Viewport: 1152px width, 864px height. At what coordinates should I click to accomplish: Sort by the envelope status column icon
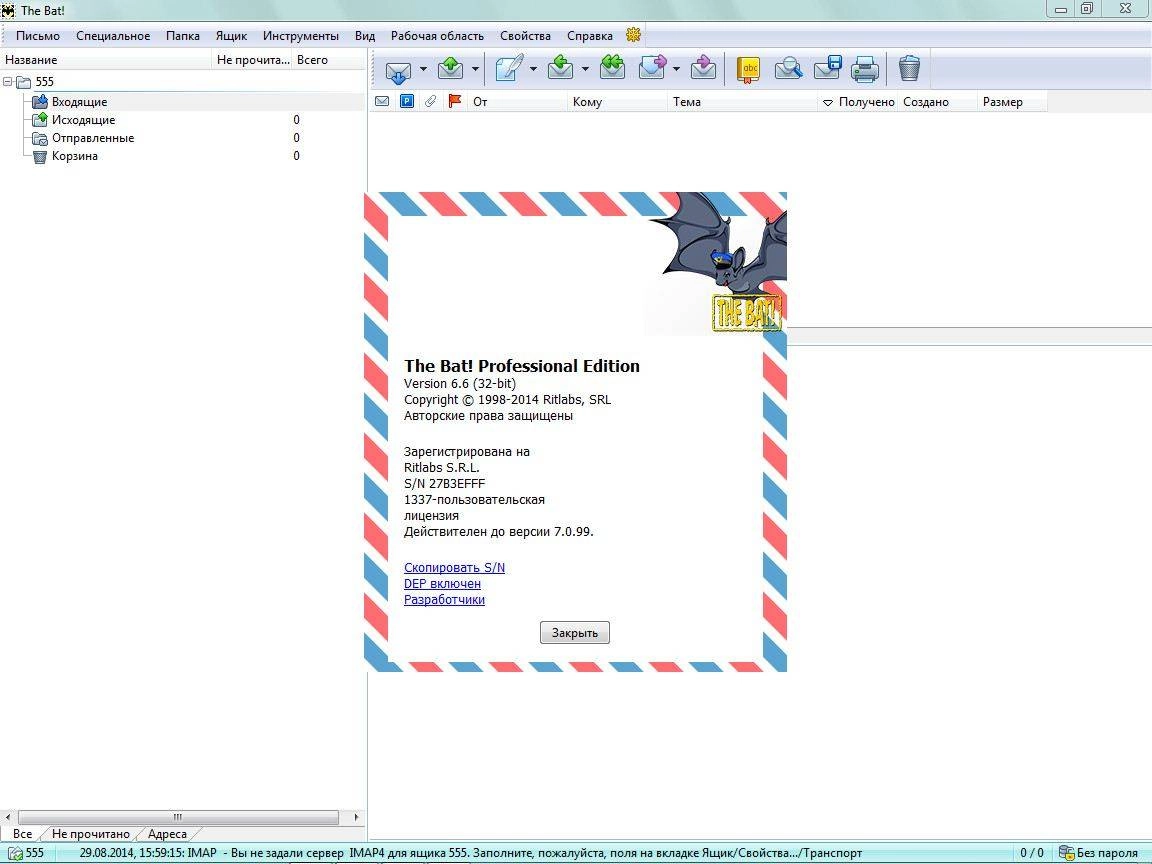pos(382,101)
